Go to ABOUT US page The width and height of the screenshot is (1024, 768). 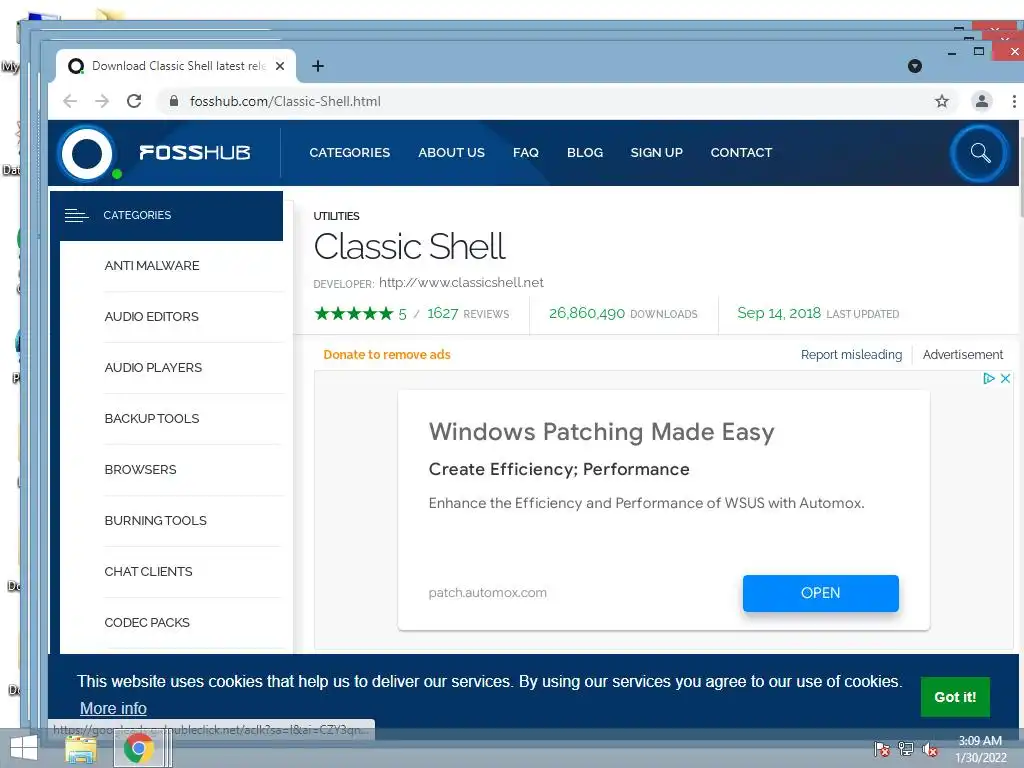point(451,153)
